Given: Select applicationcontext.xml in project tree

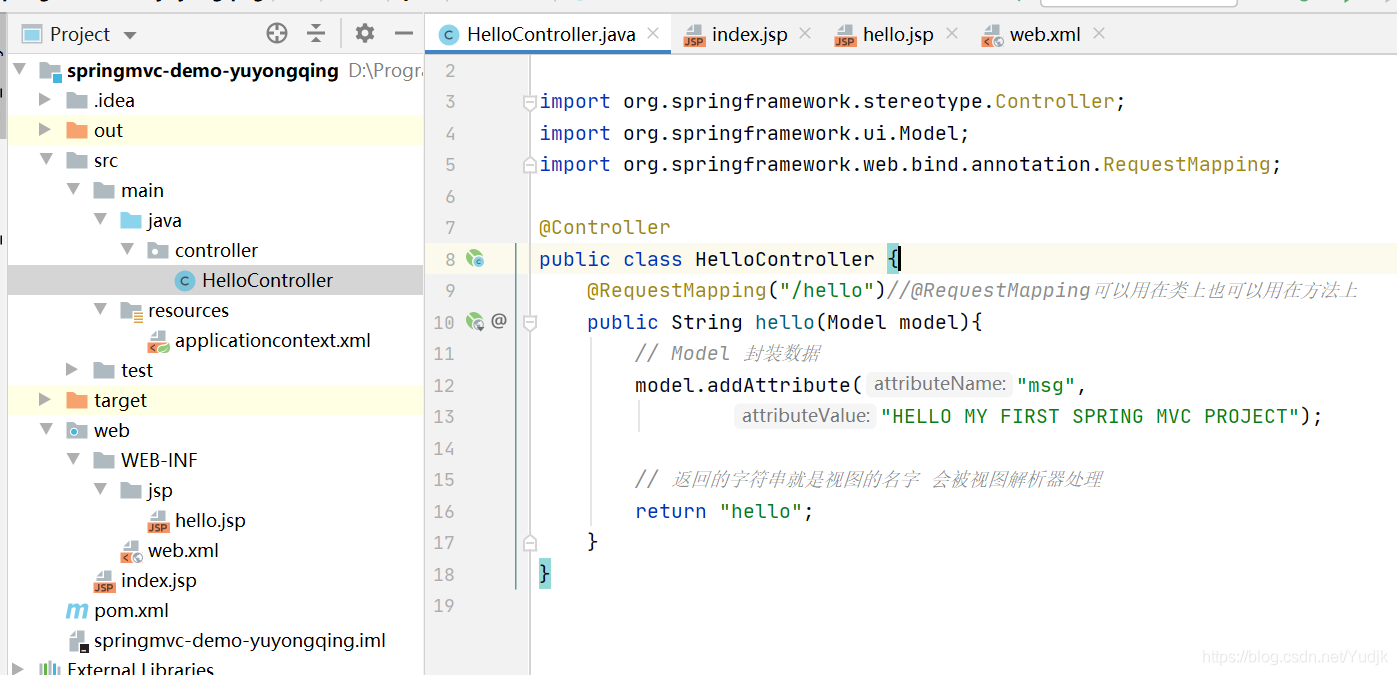Looking at the screenshot, I should point(272,340).
